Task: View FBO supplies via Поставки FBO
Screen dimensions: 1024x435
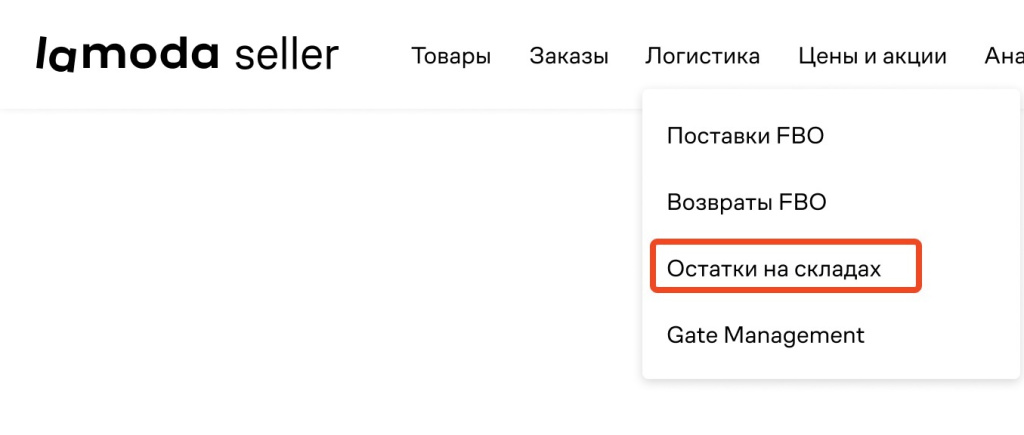Action: click(745, 136)
